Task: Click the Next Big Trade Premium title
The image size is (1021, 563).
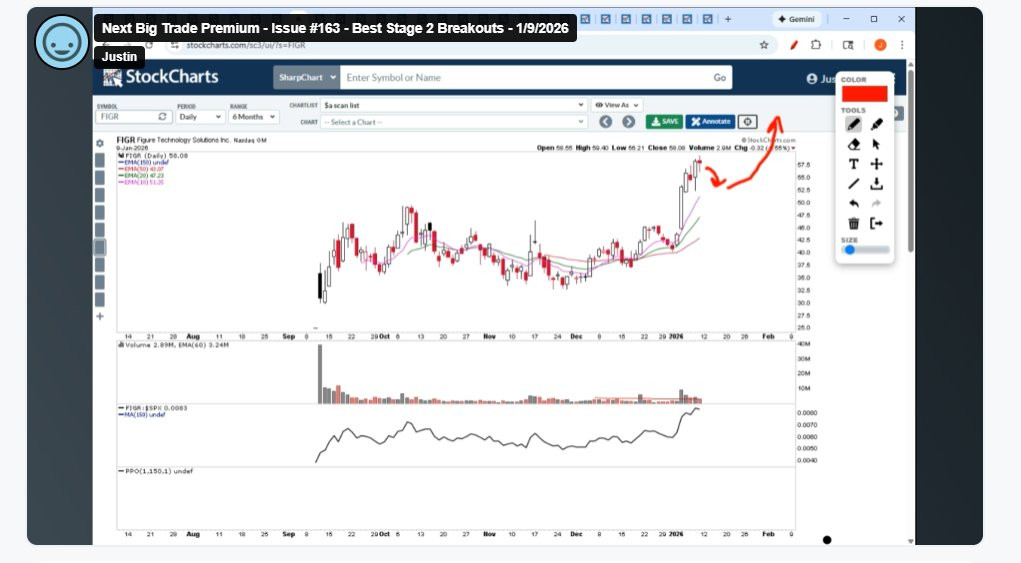Action: pyautogui.click(x=335, y=28)
